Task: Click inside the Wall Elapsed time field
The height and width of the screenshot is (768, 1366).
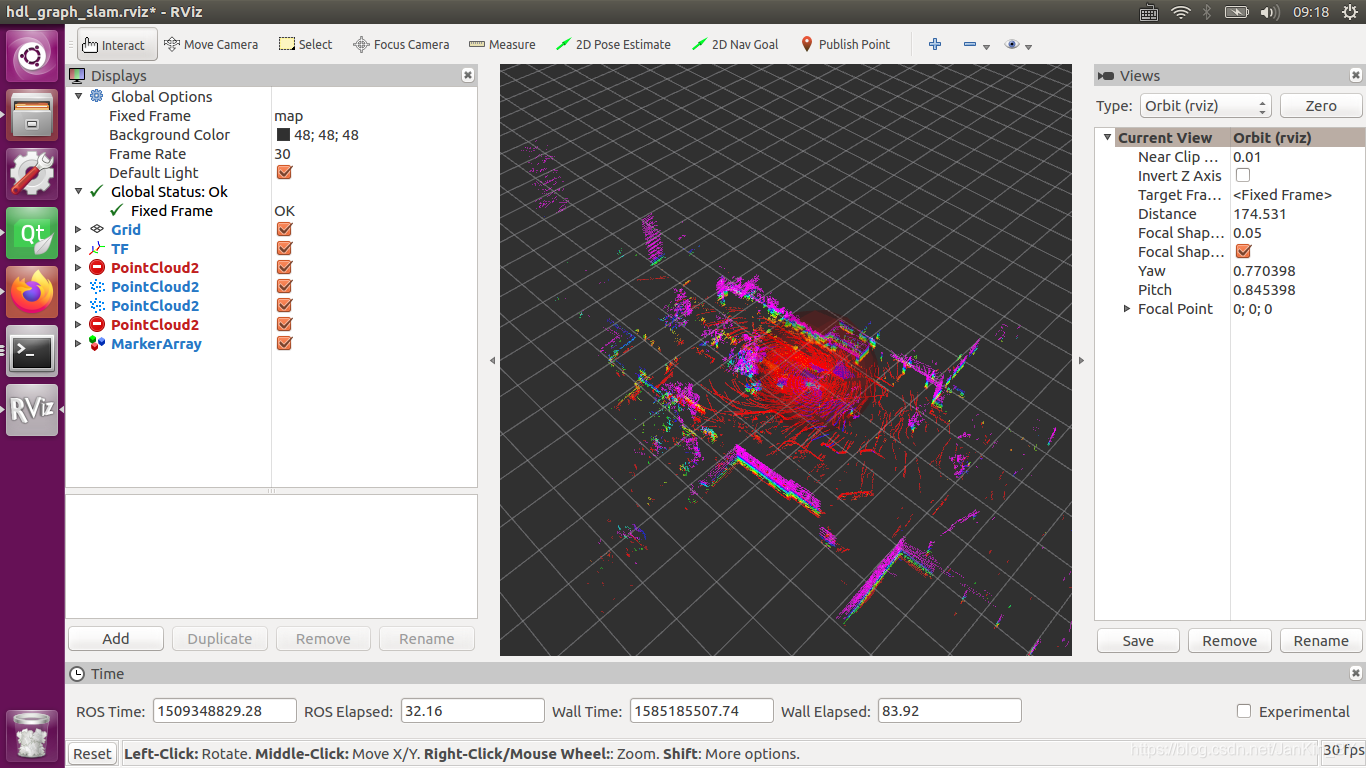Action: (x=948, y=711)
